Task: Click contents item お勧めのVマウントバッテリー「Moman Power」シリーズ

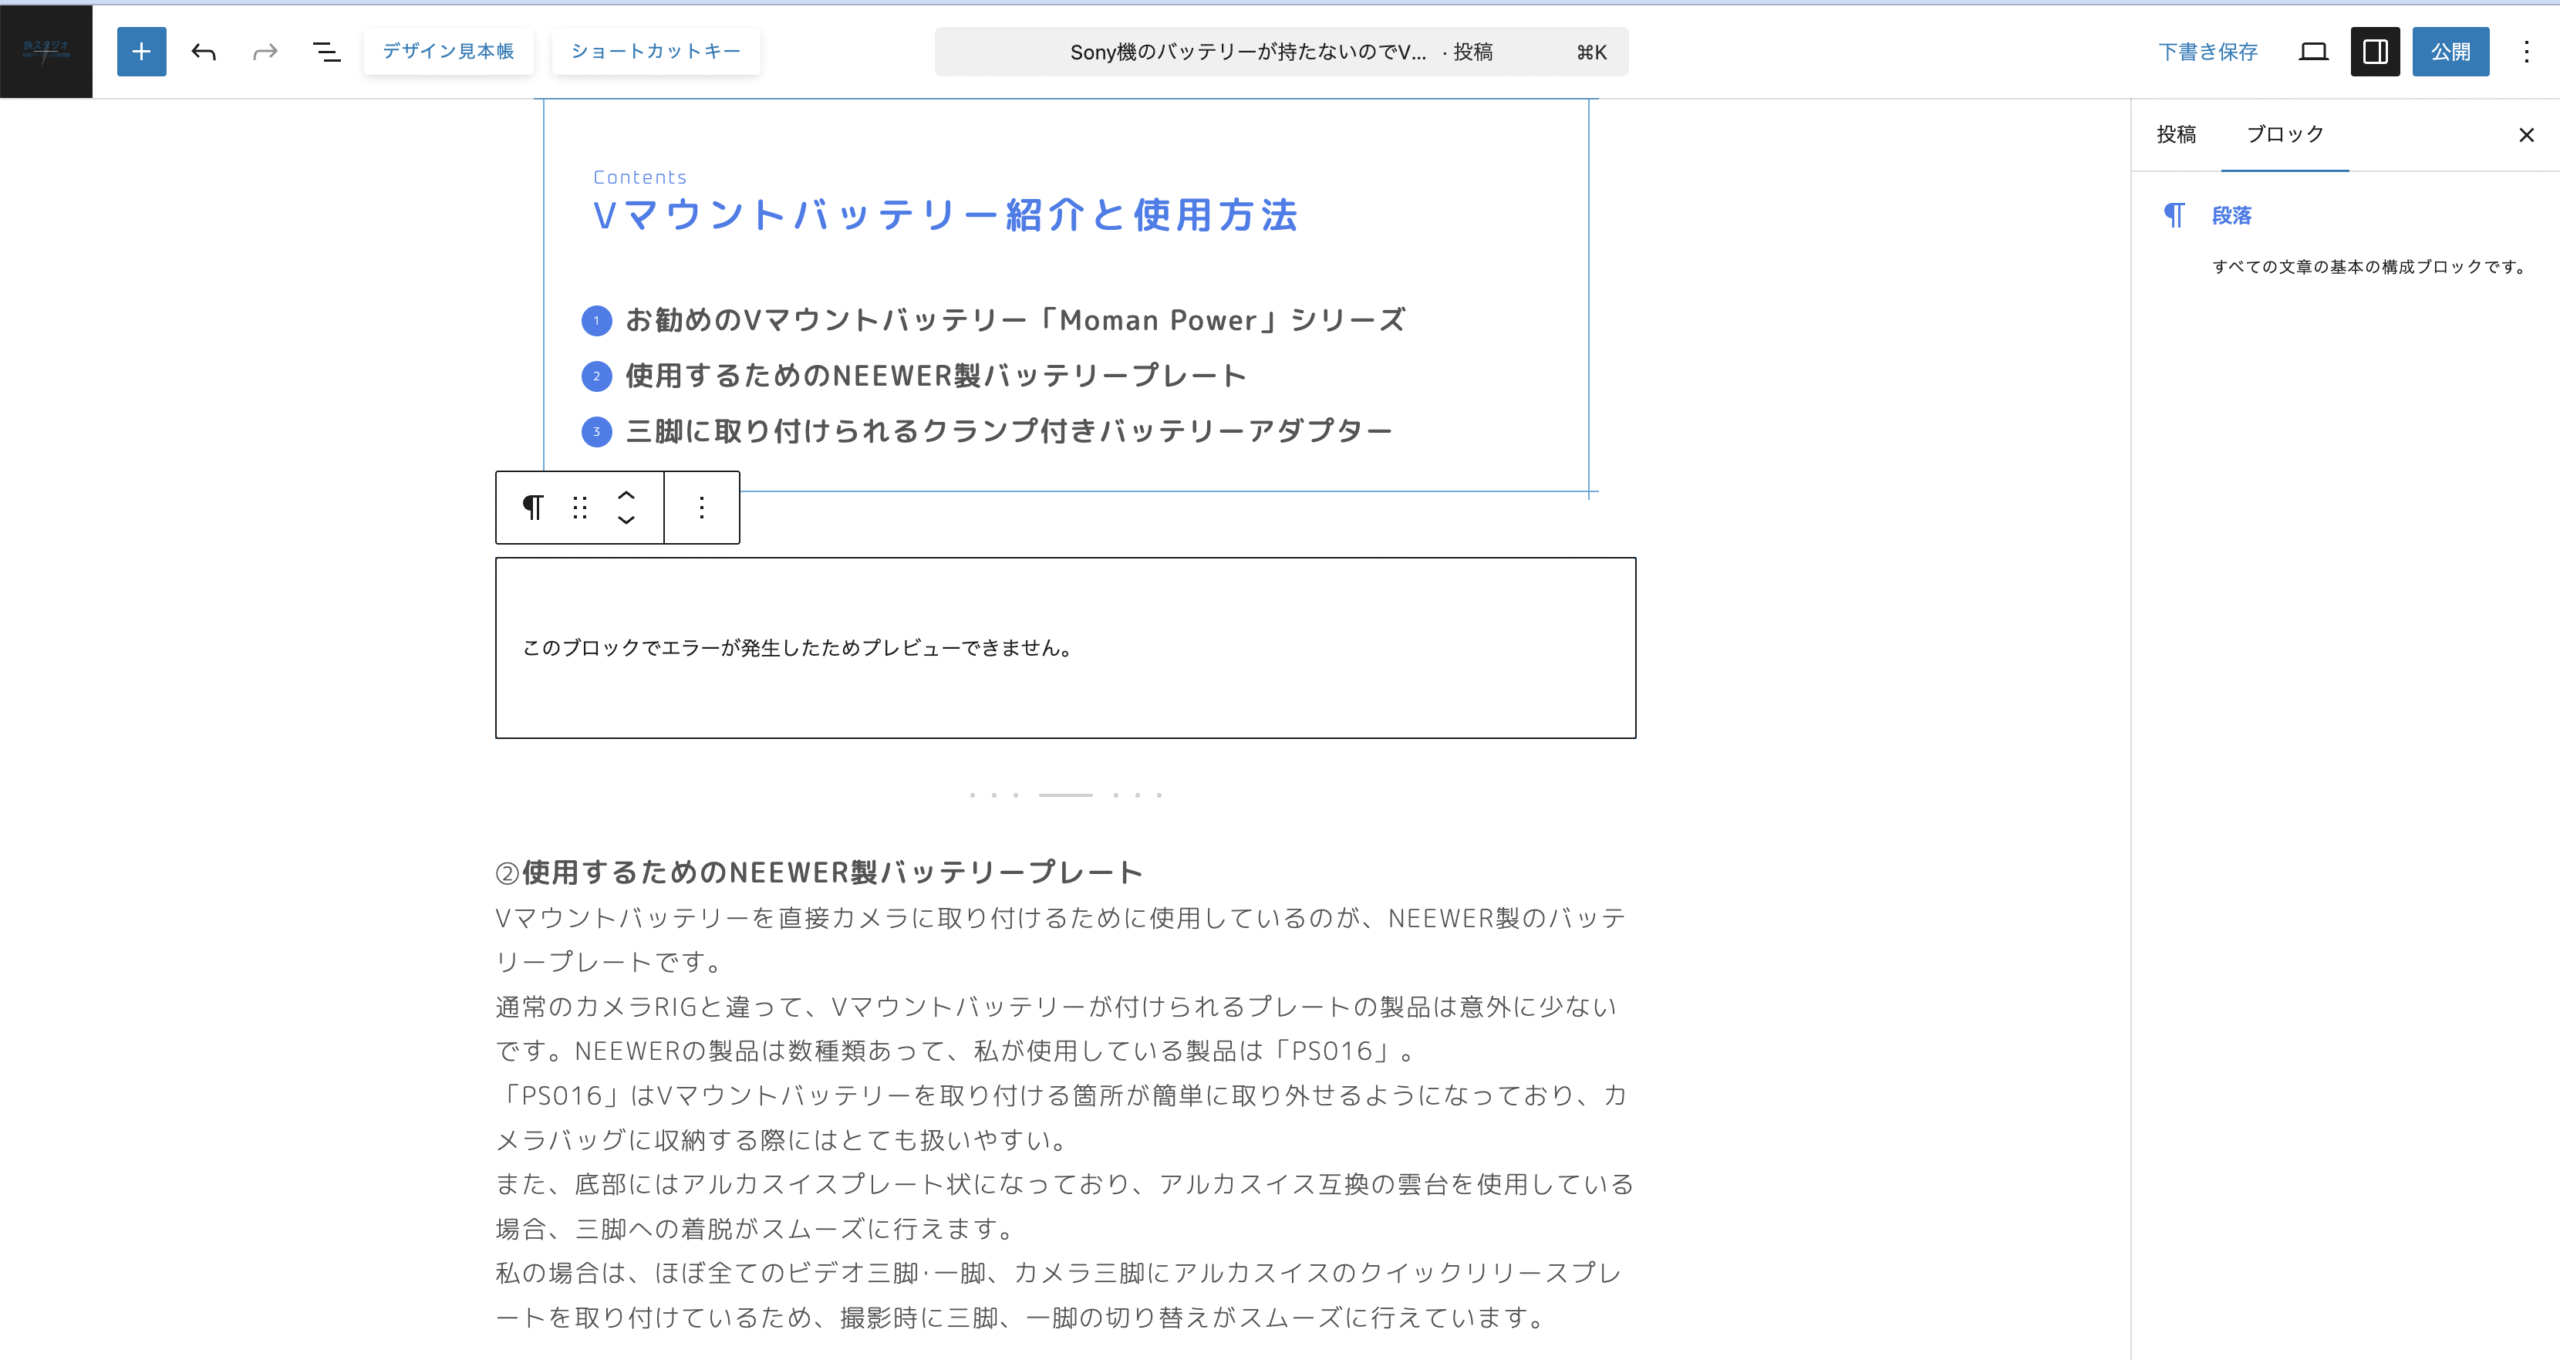Action: click(1015, 320)
